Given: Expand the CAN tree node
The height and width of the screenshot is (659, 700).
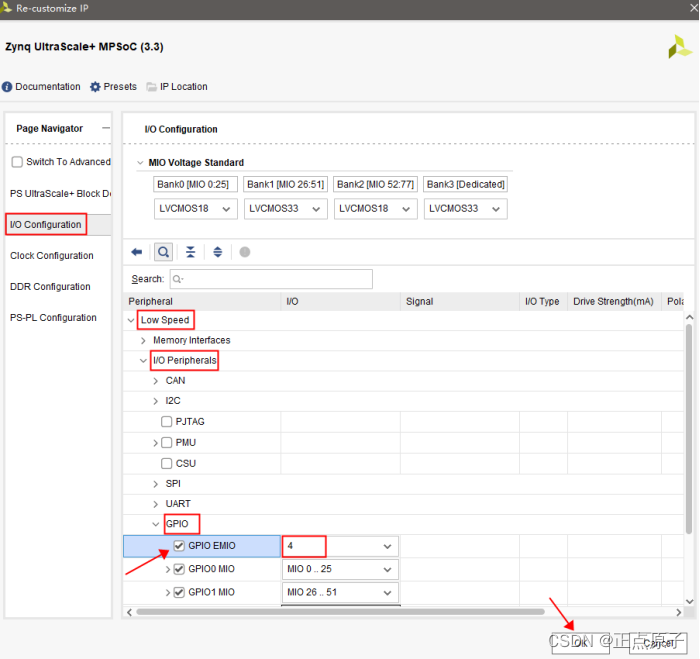Looking at the screenshot, I should 155,381.
